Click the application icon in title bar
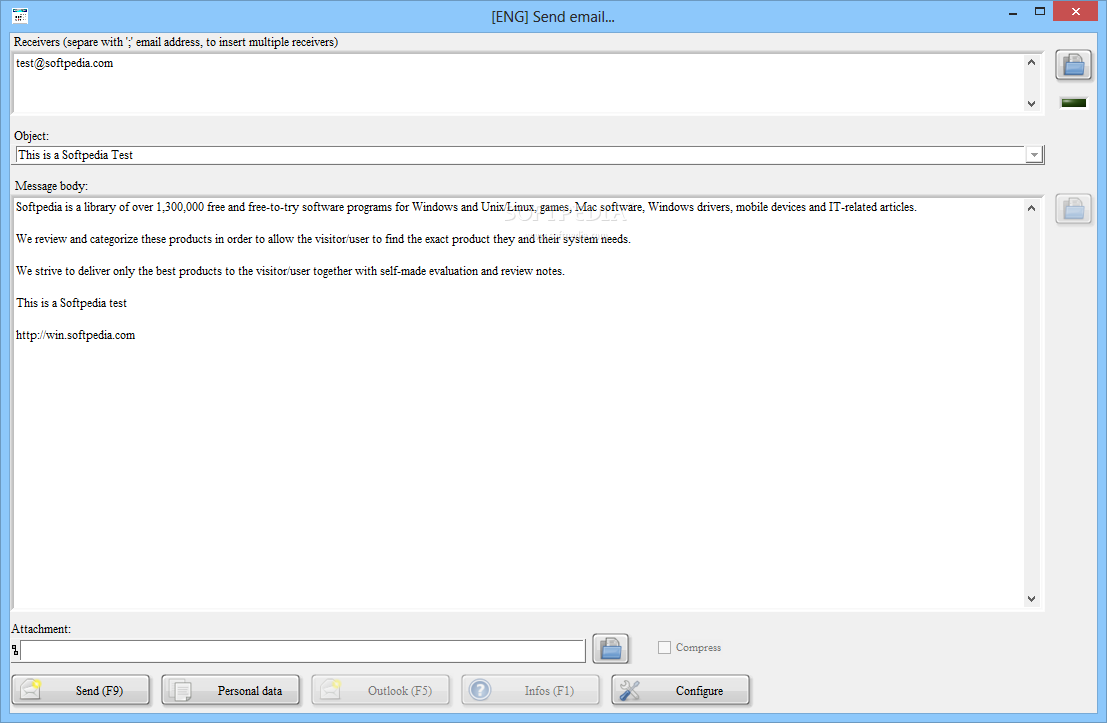This screenshot has height=723, width=1107. 20,15
